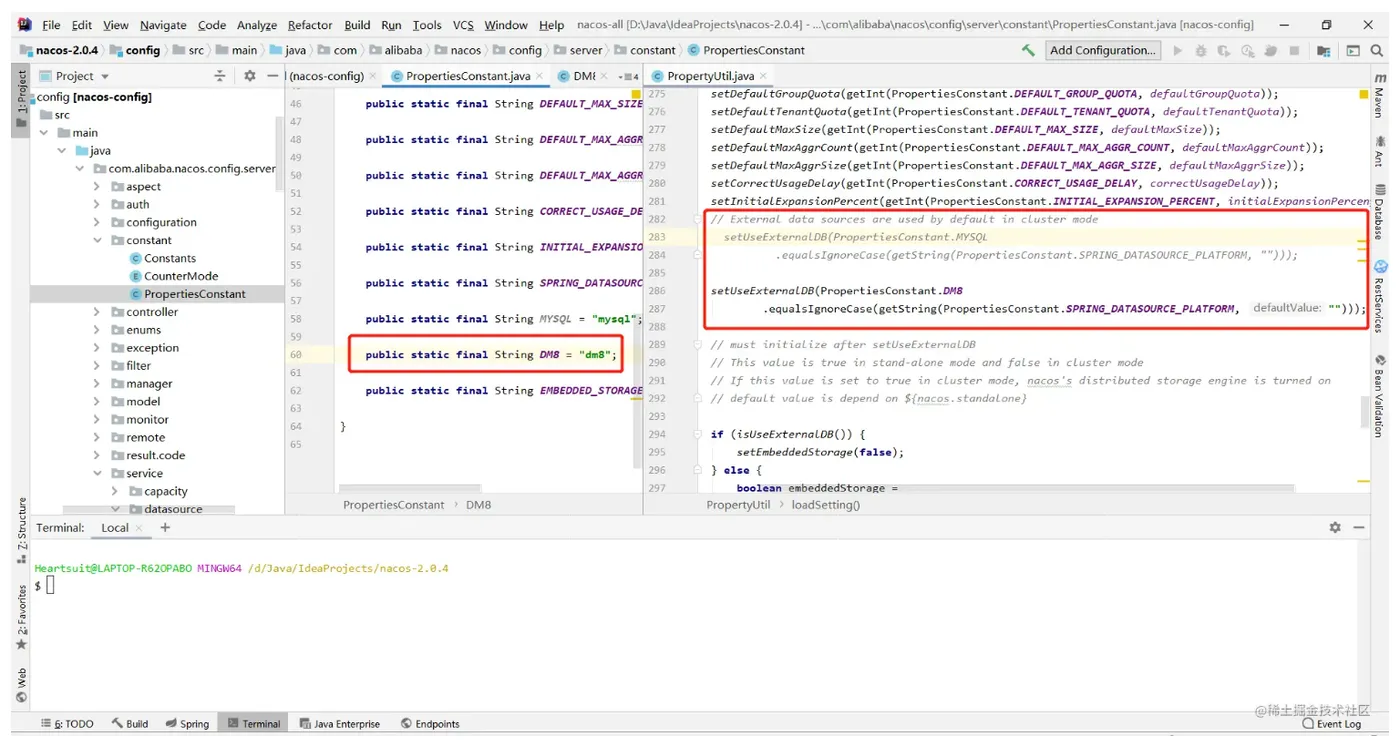The height and width of the screenshot is (746, 1400).
Task: Open the Java Enterprise tool window
Action: click(339, 724)
